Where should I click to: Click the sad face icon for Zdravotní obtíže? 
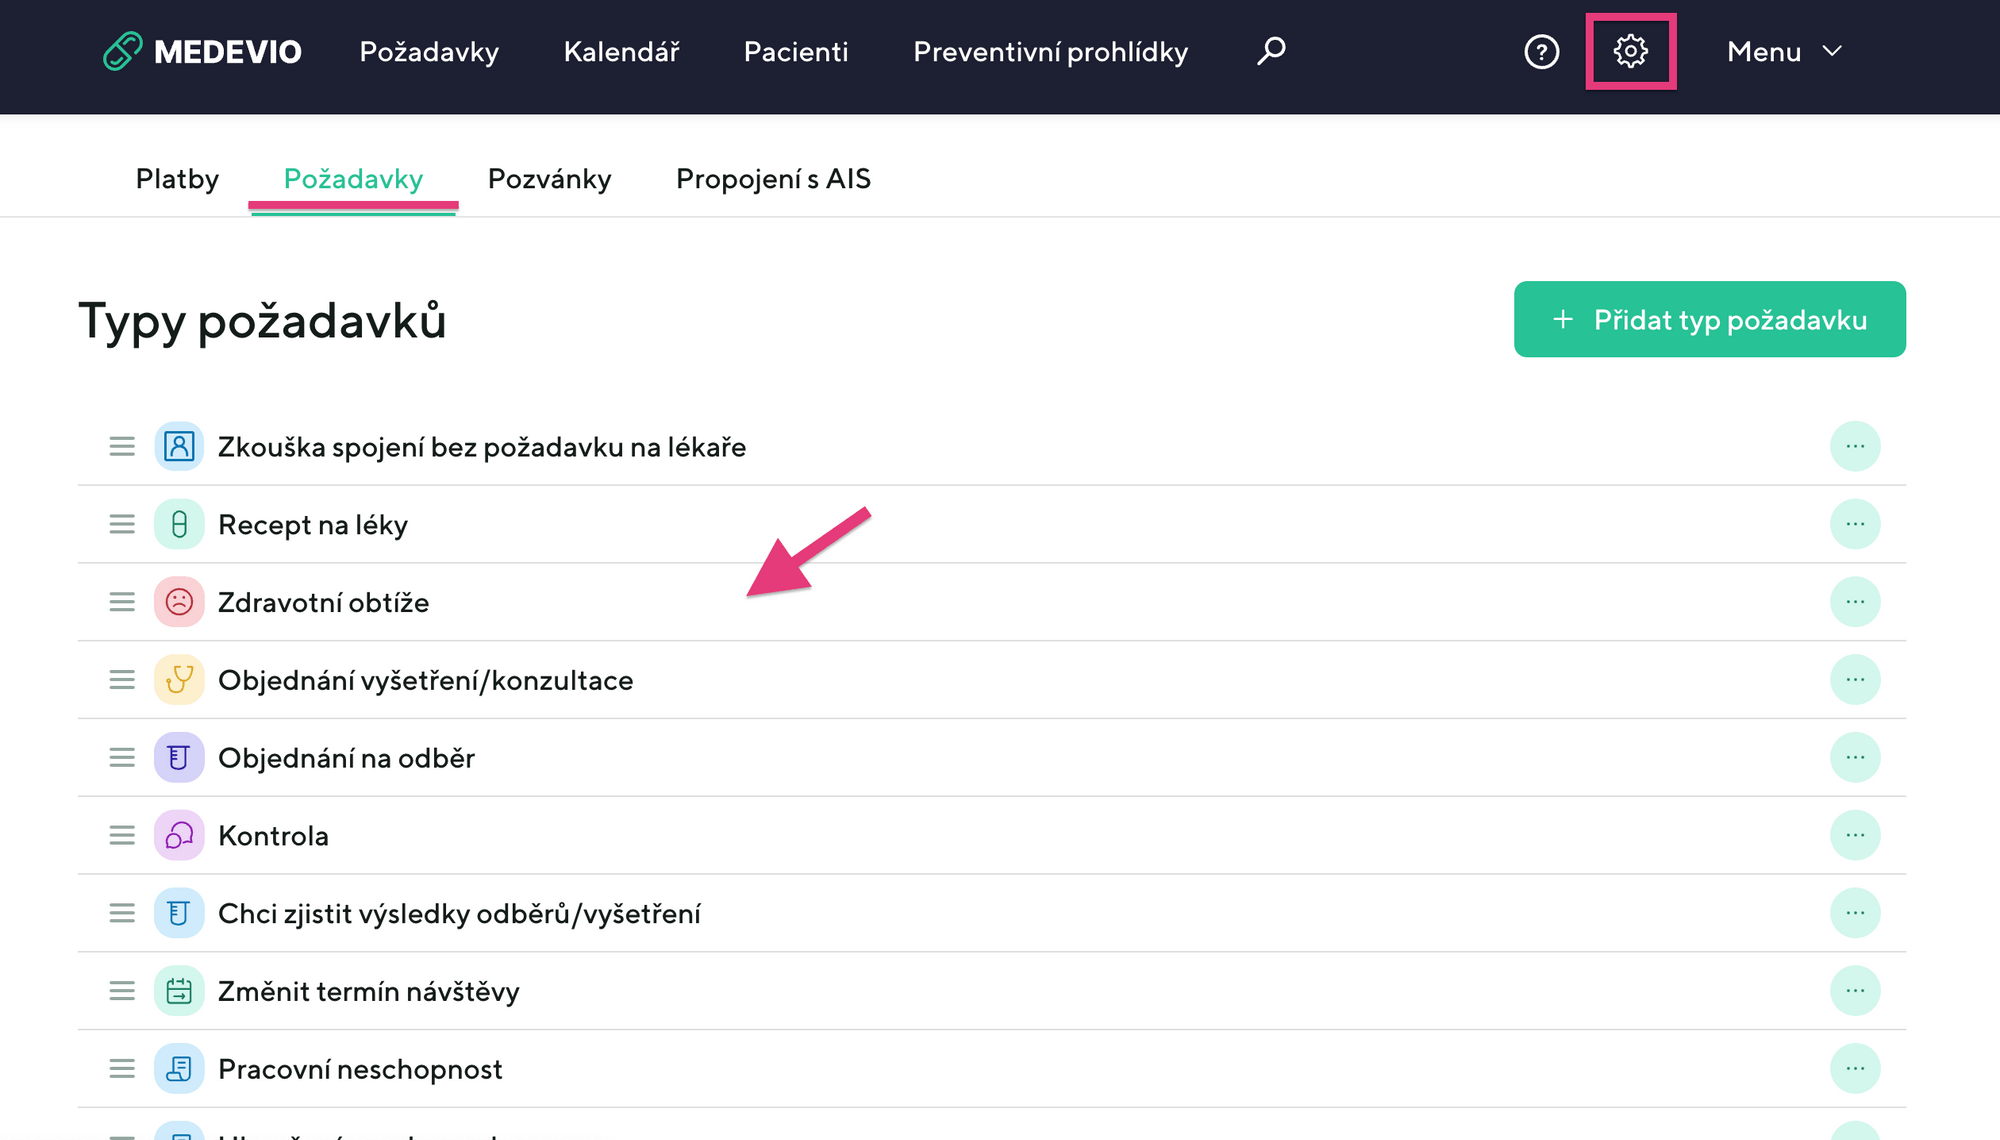179,602
